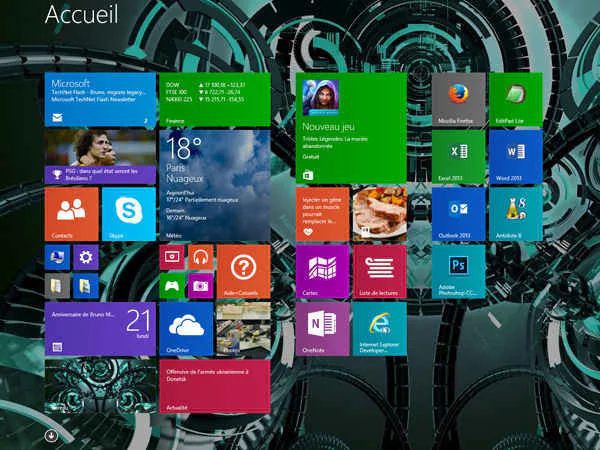Open the Health article orange tile
The image size is (600, 450).
pos(323,214)
